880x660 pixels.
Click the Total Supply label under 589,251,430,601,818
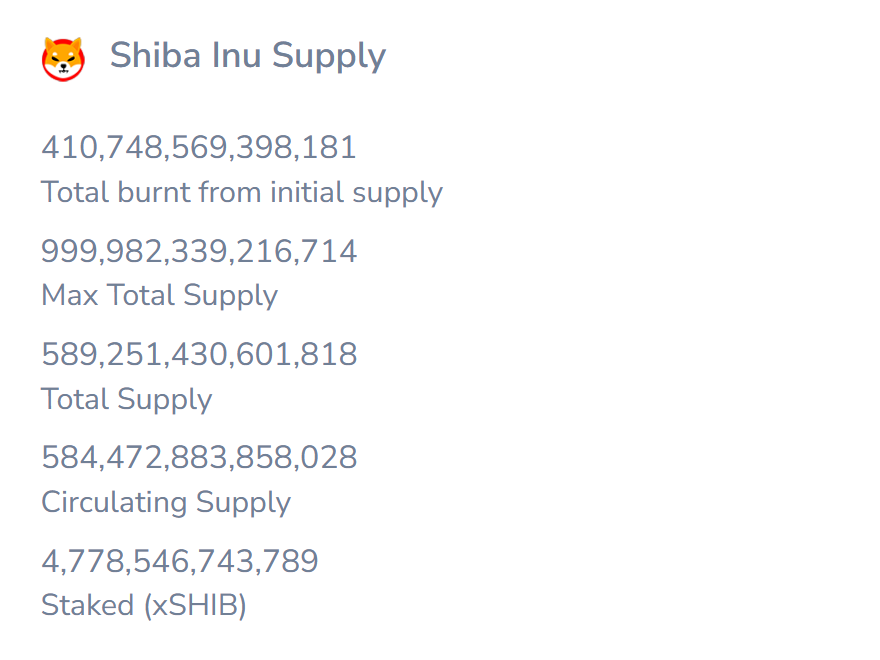click(127, 400)
